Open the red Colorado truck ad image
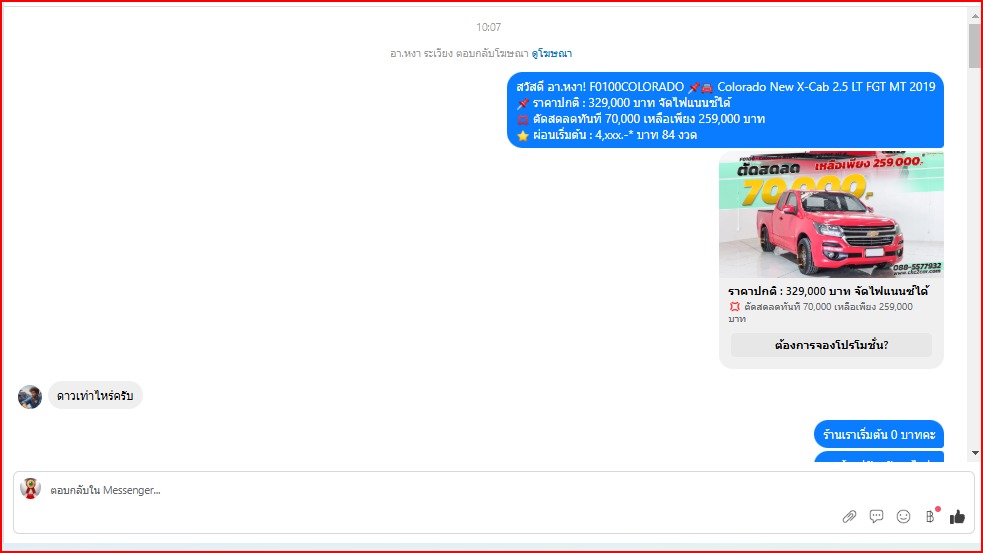 tap(831, 214)
